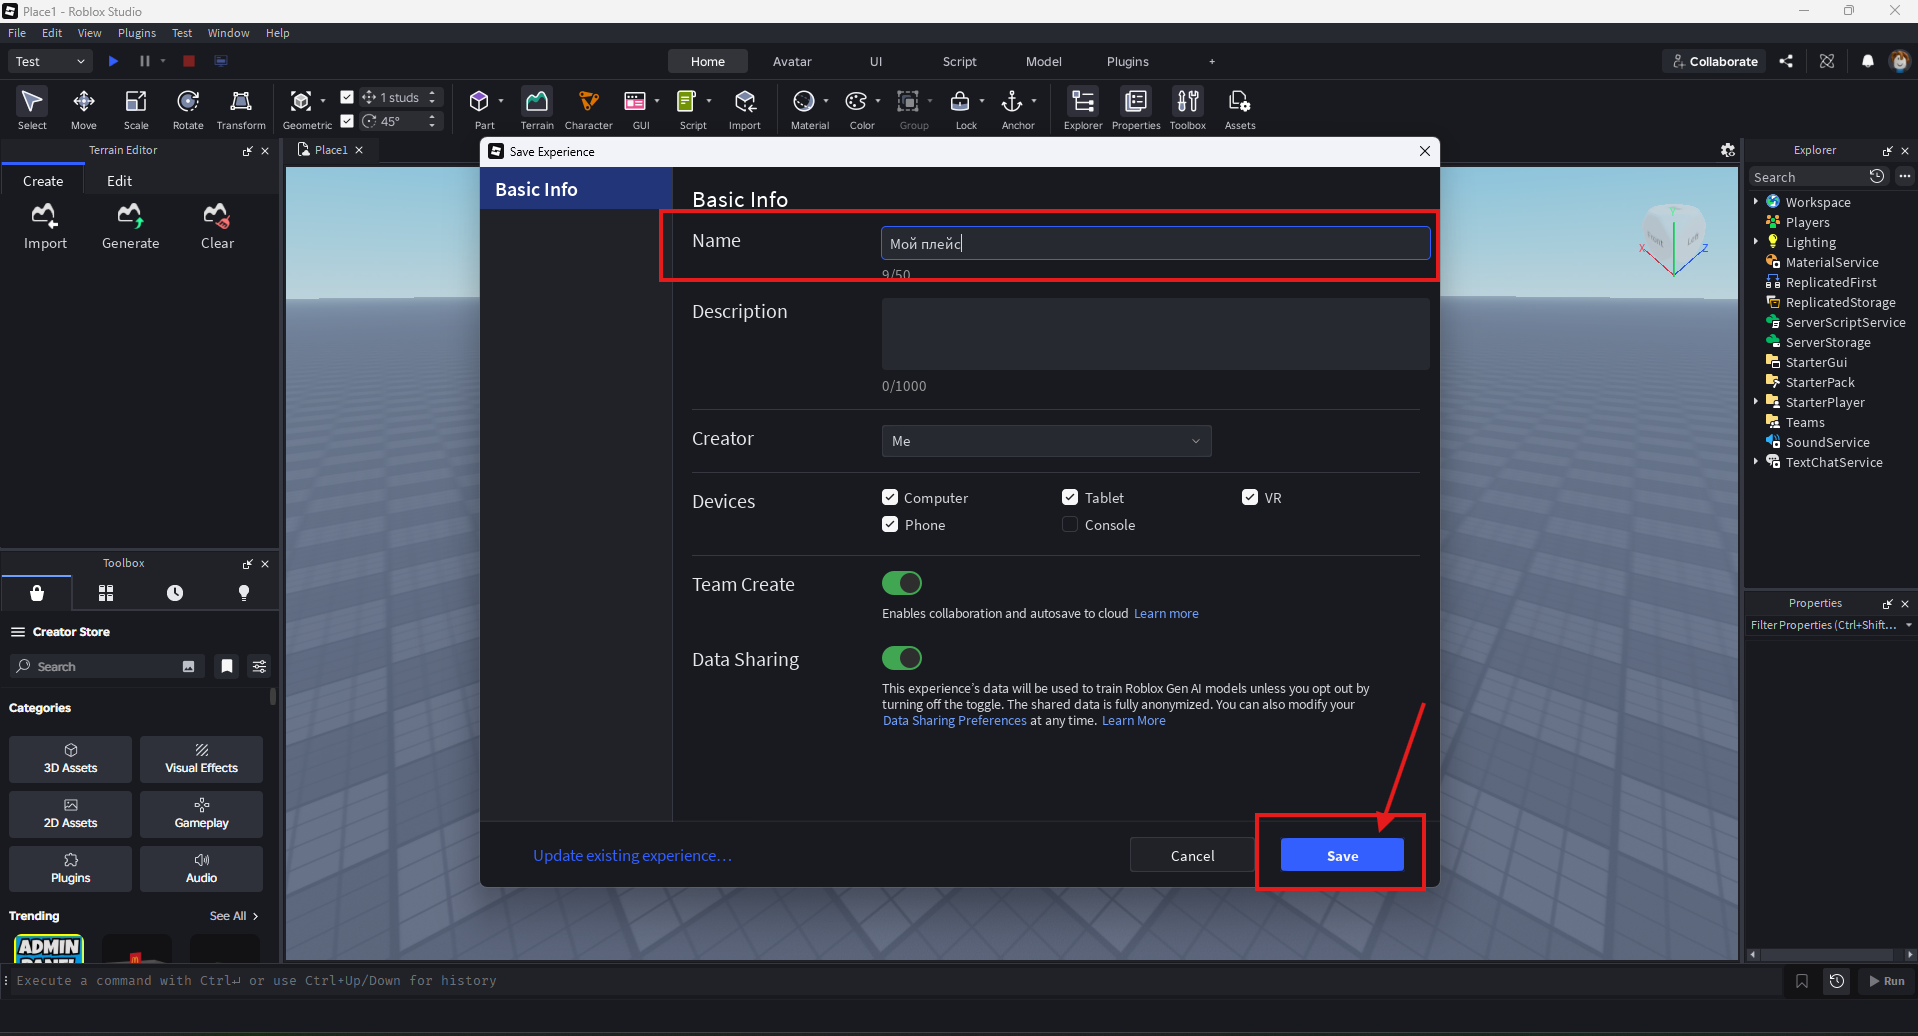1918x1036 pixels.
Task: Enable the Console device checkbox
Action: coord(1070,524)
